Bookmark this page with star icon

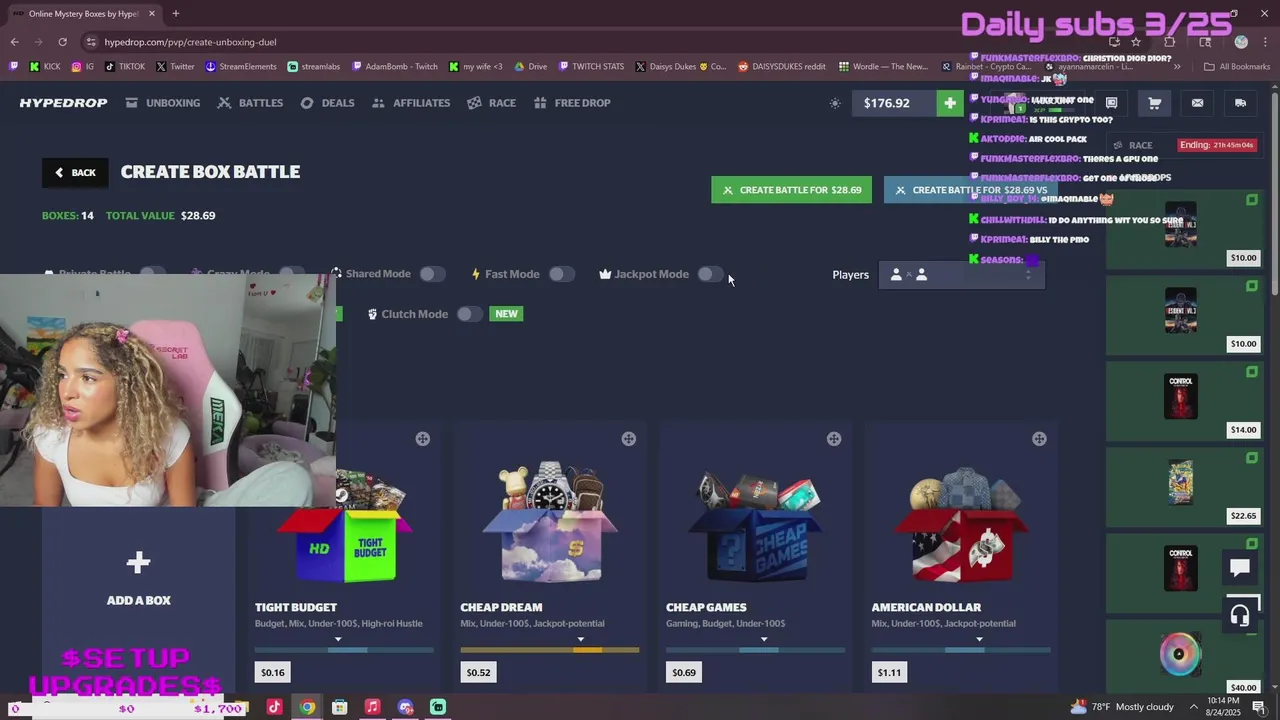click(1136, 42)
